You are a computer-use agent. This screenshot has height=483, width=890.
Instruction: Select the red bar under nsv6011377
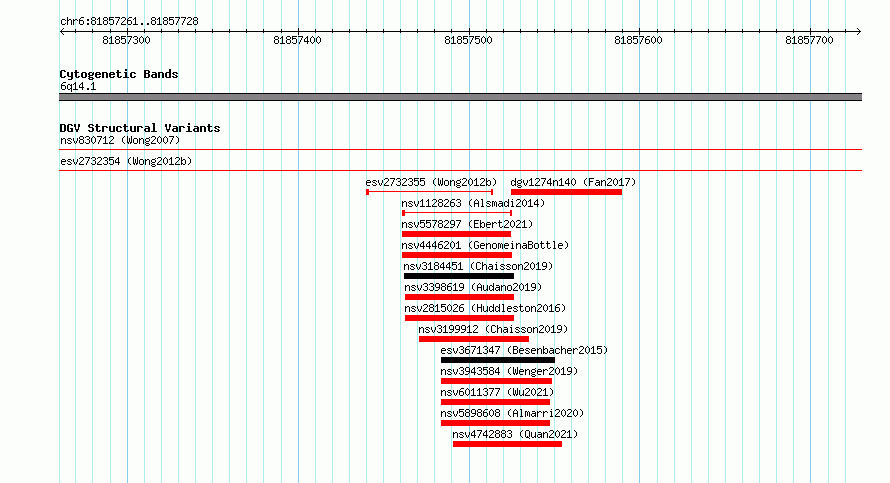click(496, 402)
